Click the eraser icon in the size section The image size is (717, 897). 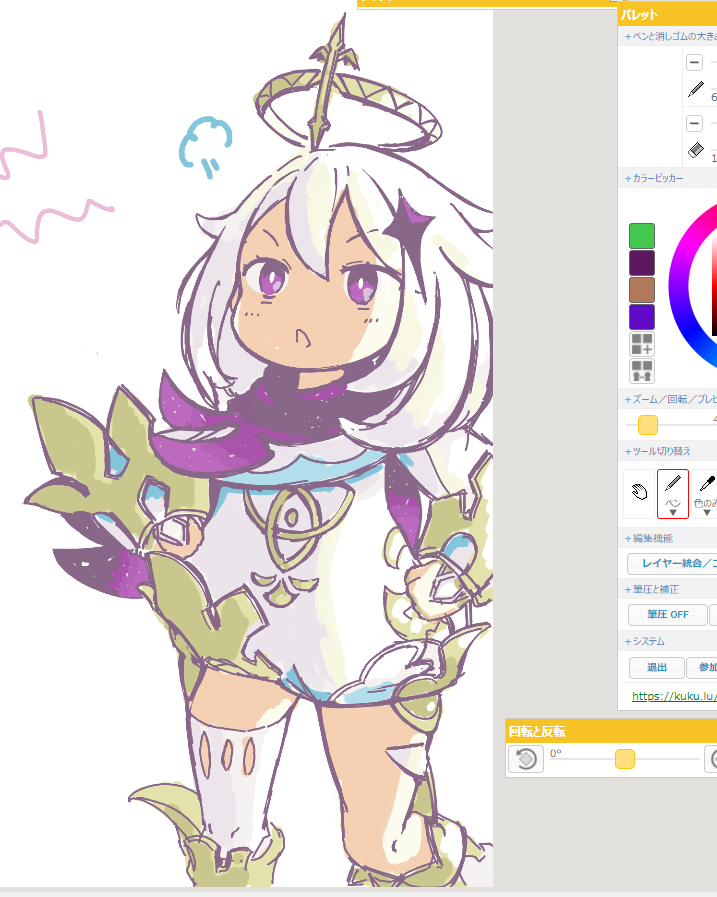(x=695, y=150)
